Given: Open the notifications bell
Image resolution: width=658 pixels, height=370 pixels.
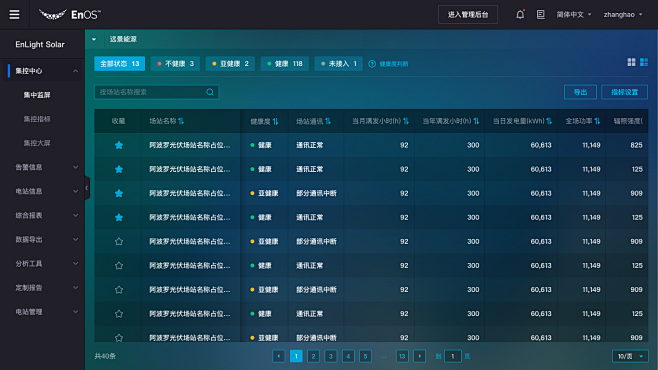Looking at the screenshot, I should 520,15.
